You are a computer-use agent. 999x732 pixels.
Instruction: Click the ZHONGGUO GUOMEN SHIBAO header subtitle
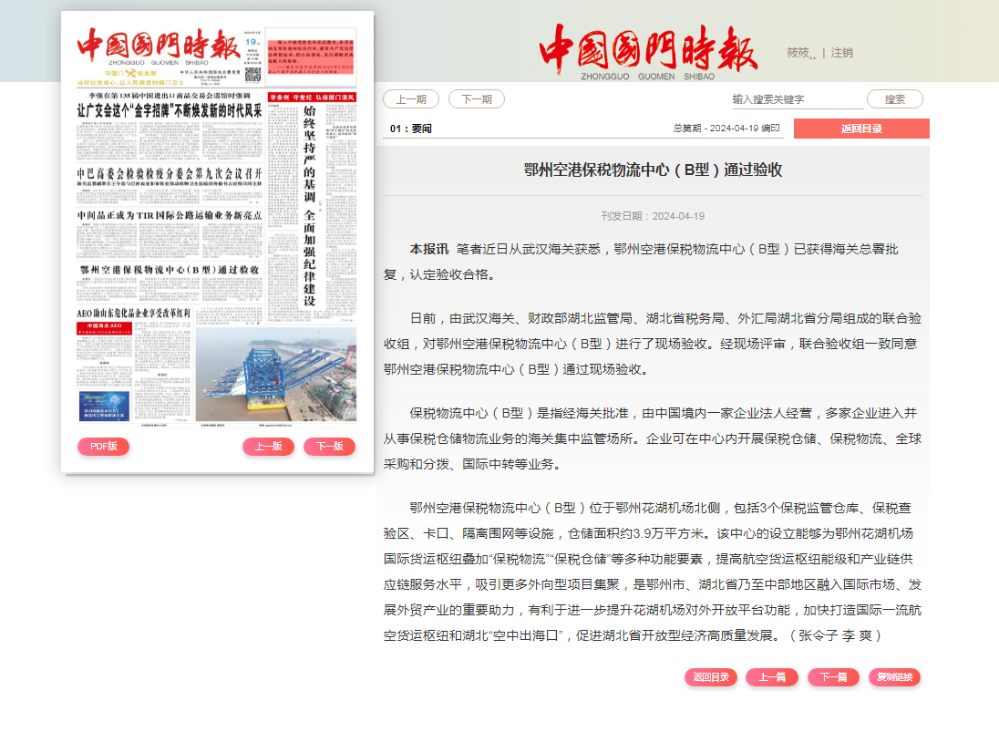click(647, 76)
